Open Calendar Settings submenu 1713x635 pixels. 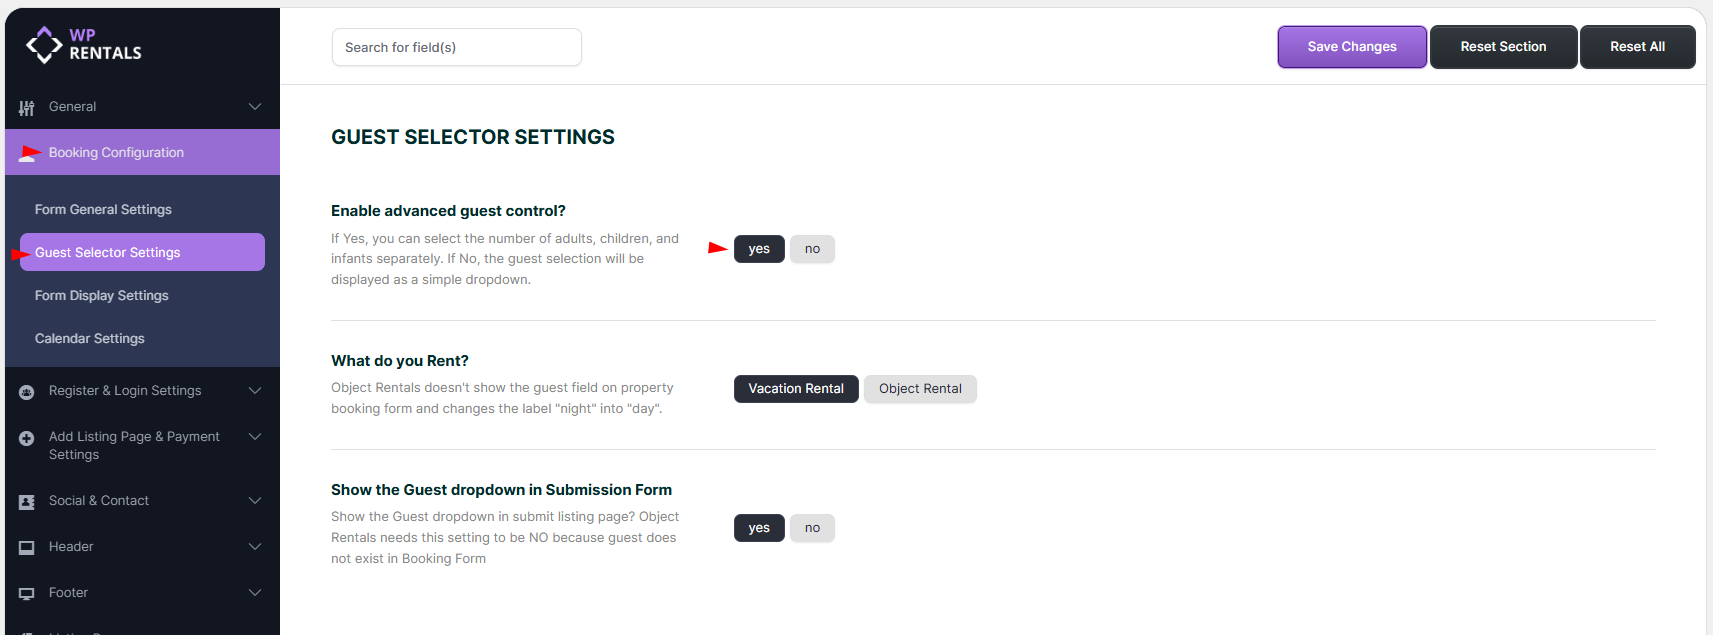coord(90,339)
